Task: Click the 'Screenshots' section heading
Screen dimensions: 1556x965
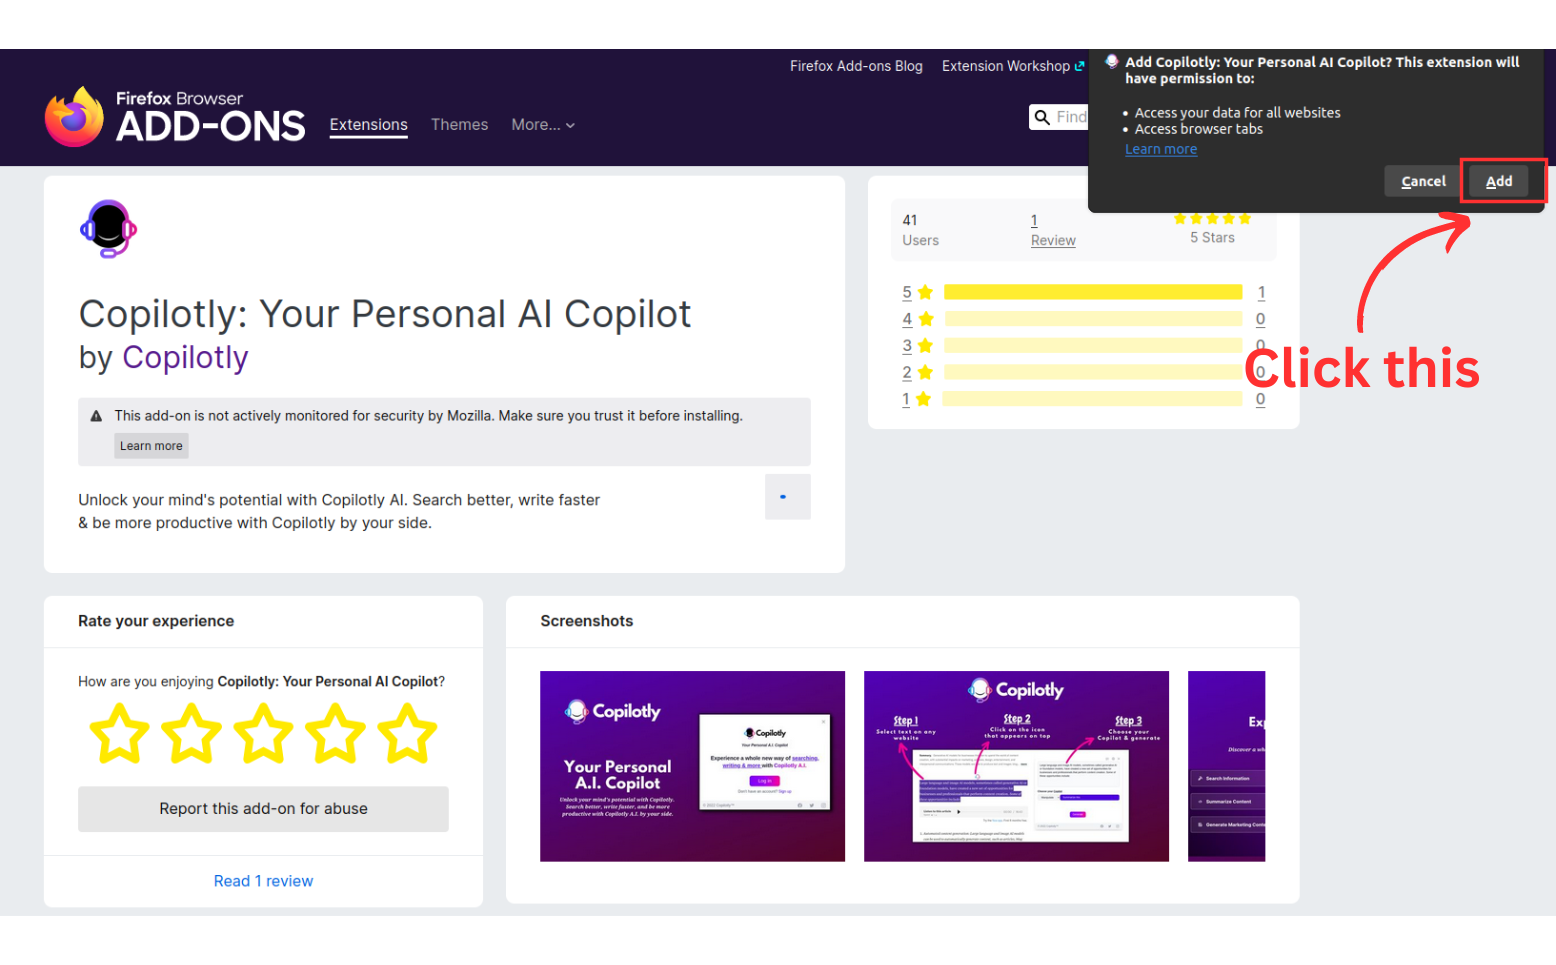Action: (587, 621)
